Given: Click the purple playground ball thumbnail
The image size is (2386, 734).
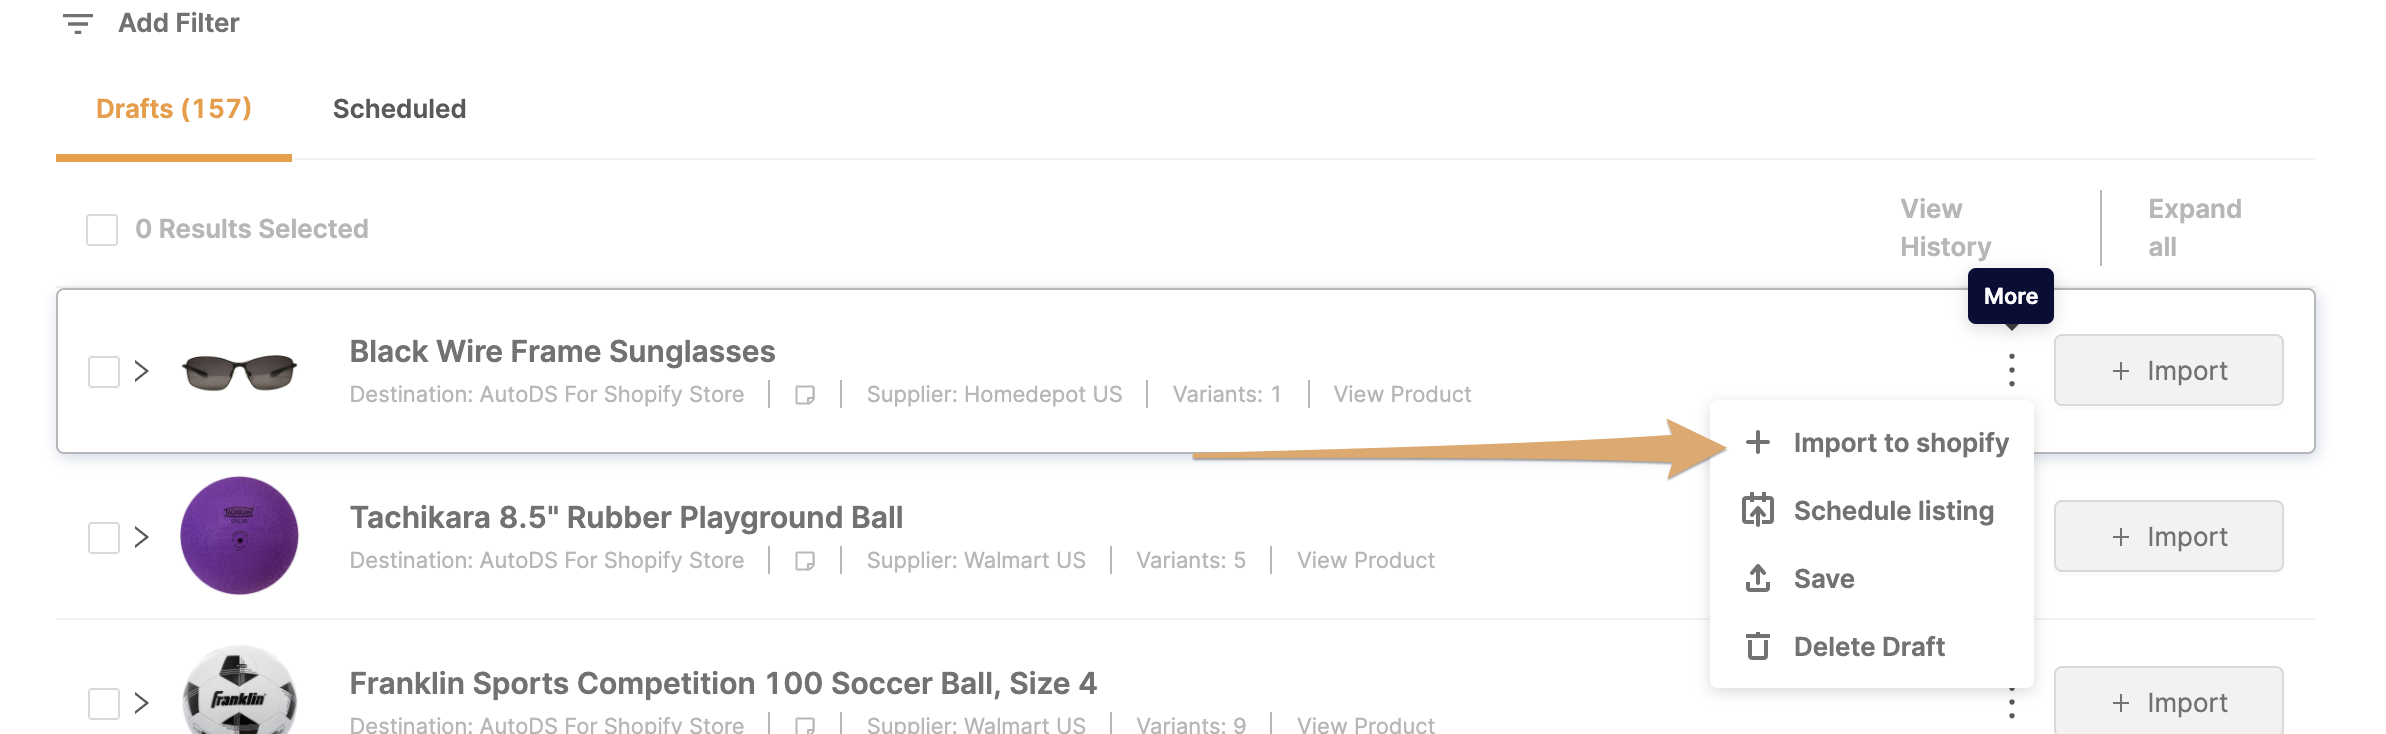Looking at the screenshot, I should point(239,536).
